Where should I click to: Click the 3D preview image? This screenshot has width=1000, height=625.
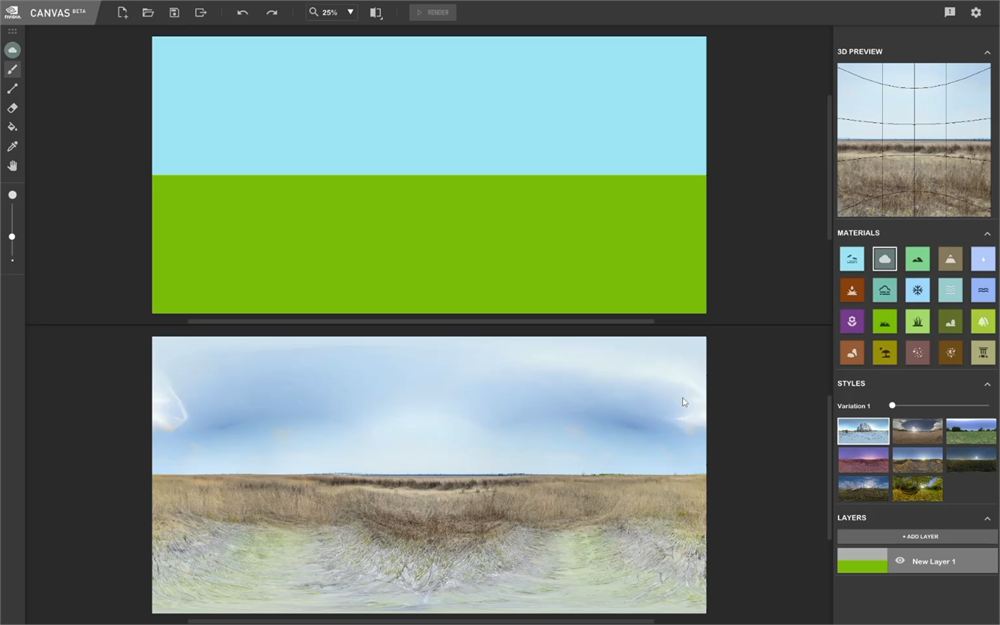click(914, 140)
